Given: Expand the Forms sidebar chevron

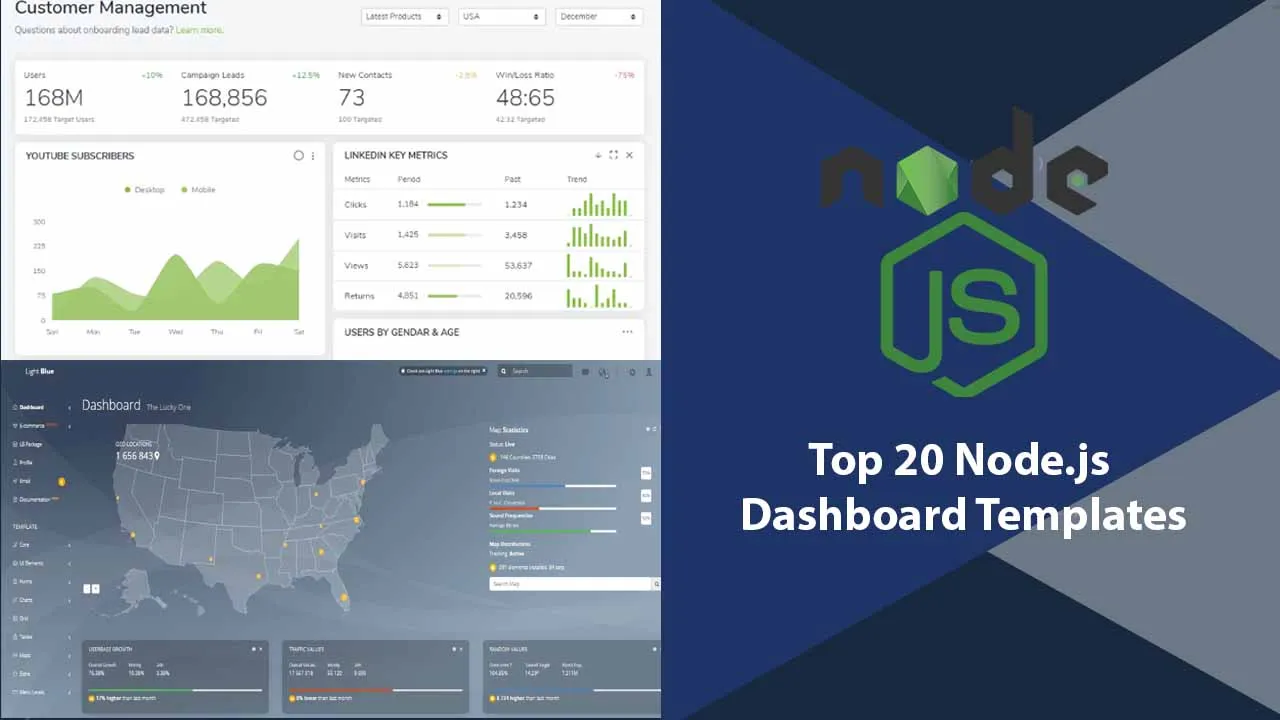Looking at the screenshot, I should [69, 582].
